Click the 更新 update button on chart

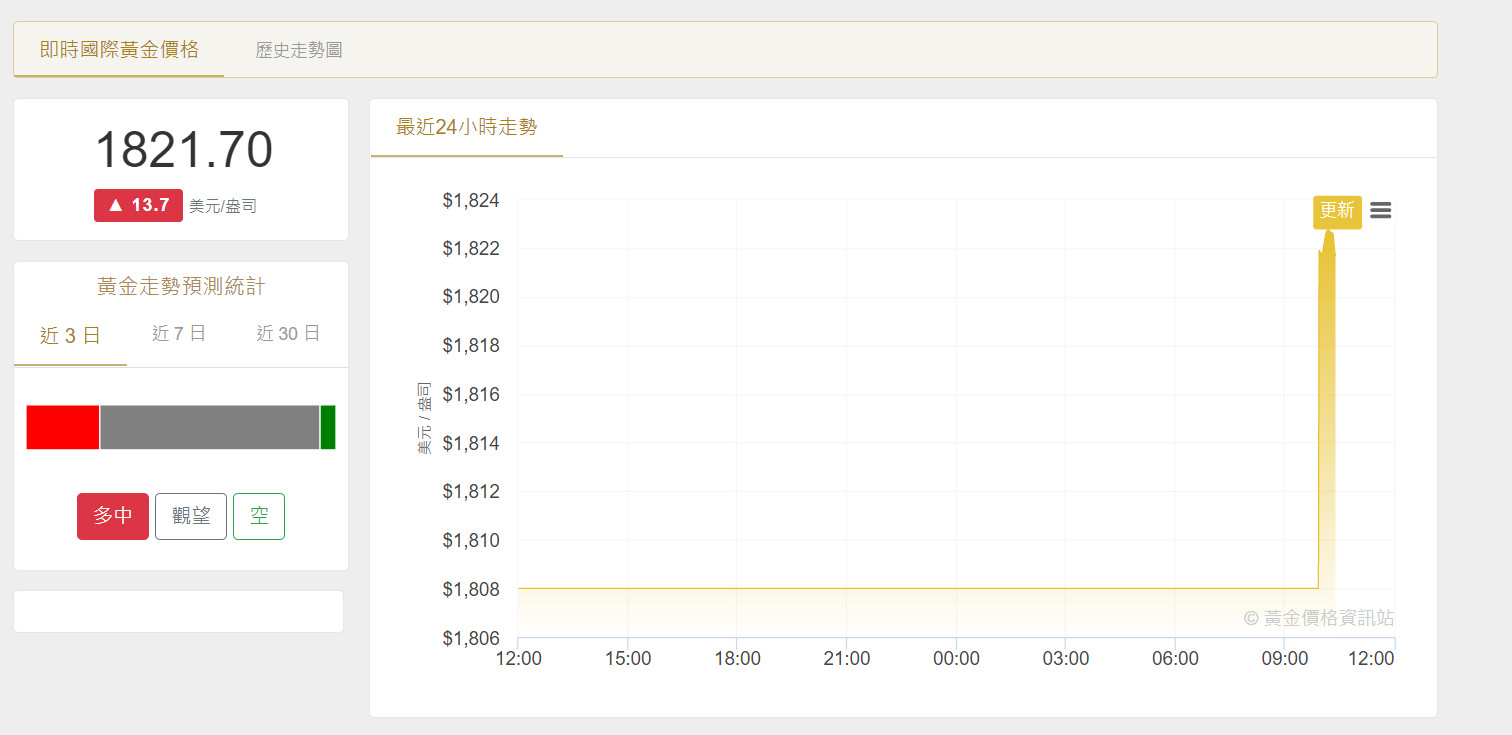(1337, 211)
